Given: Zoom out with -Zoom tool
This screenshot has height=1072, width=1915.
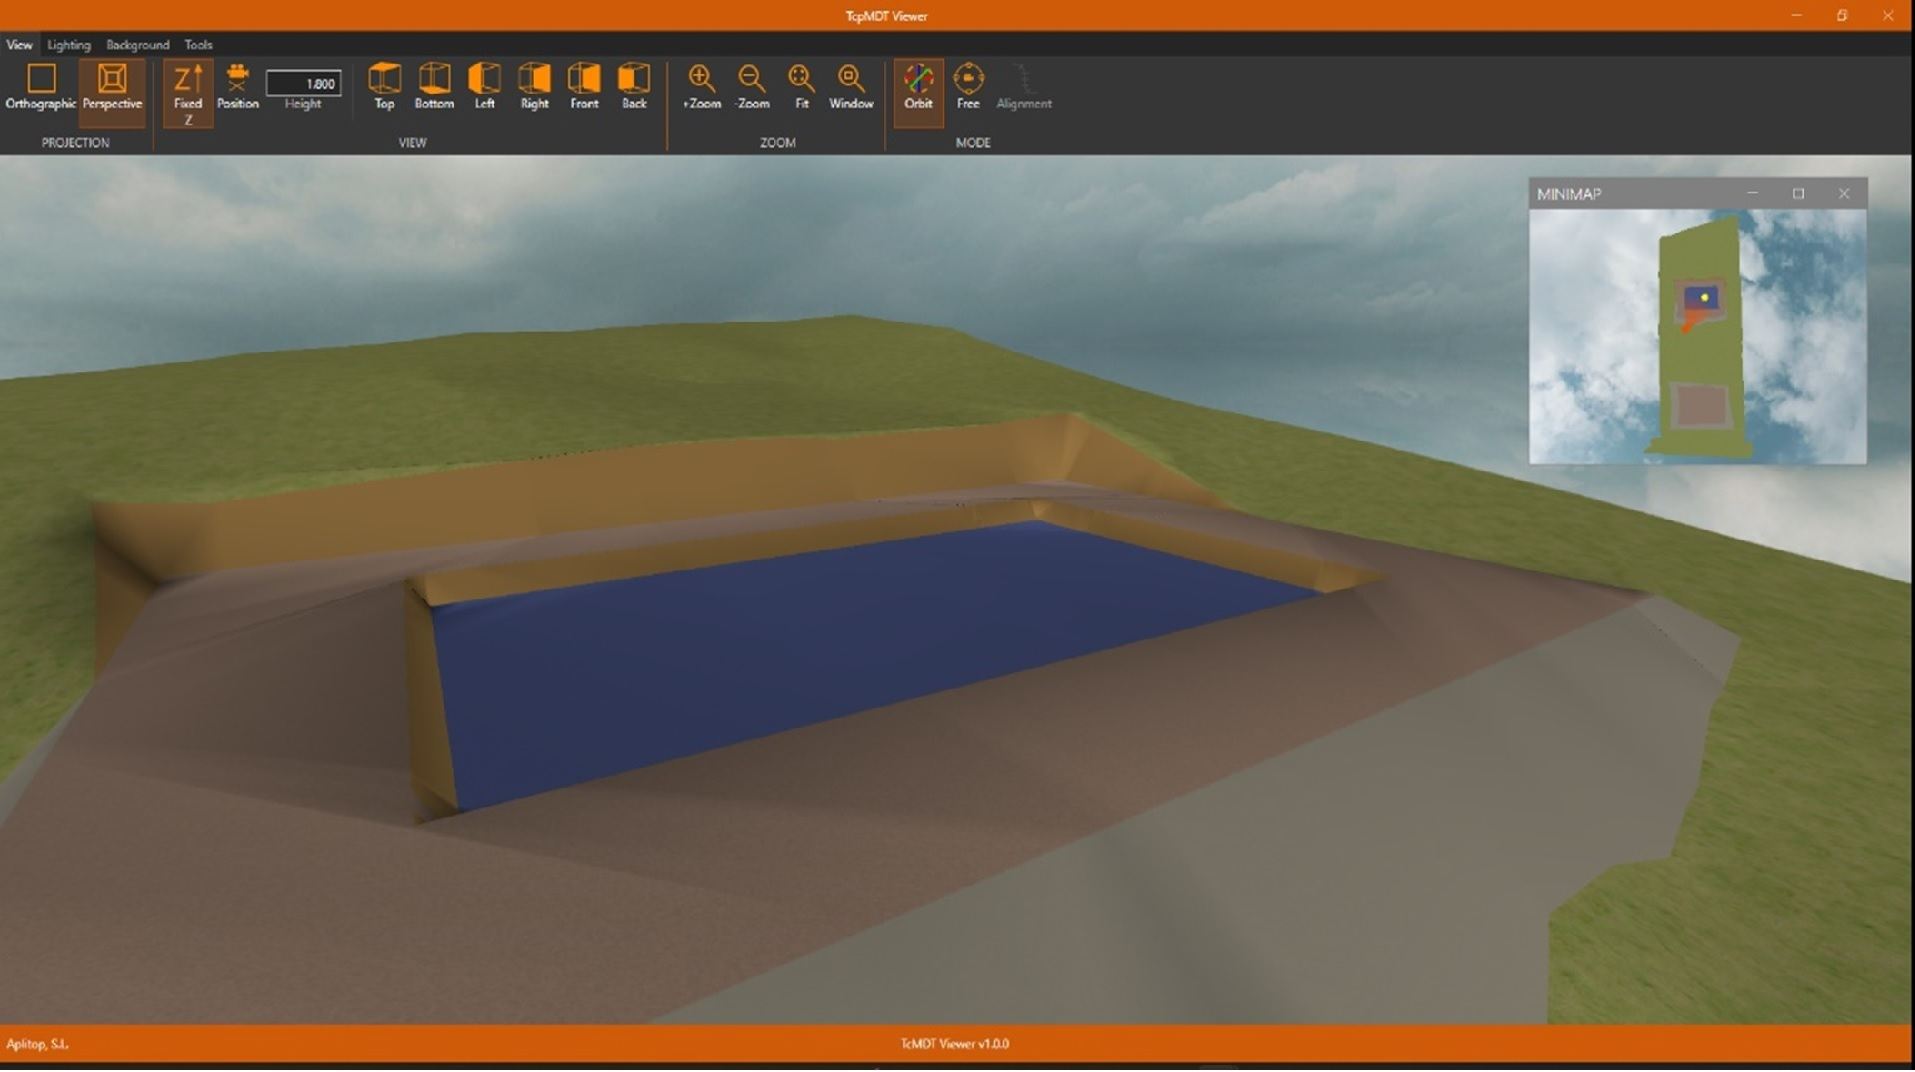Looking at the screenshot, I should click(x=752, y=86).
